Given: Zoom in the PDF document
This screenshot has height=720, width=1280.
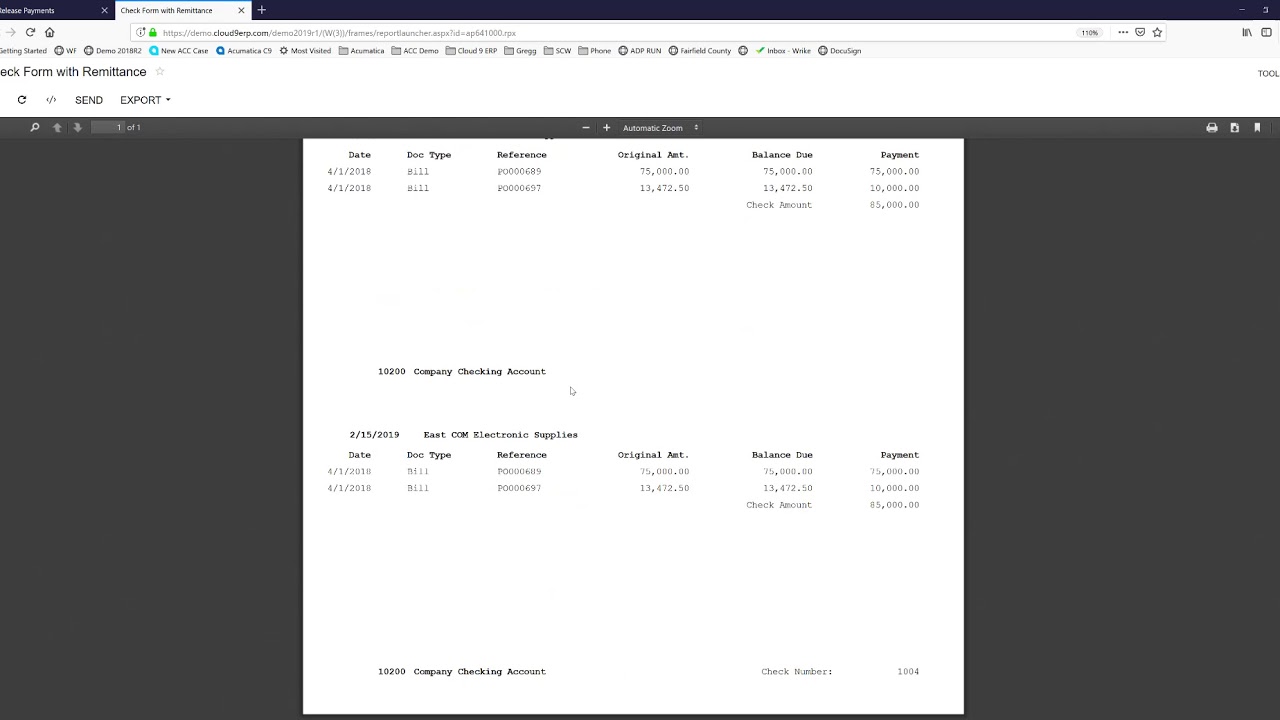Looking at the screenshot, I should pos(606,127).
